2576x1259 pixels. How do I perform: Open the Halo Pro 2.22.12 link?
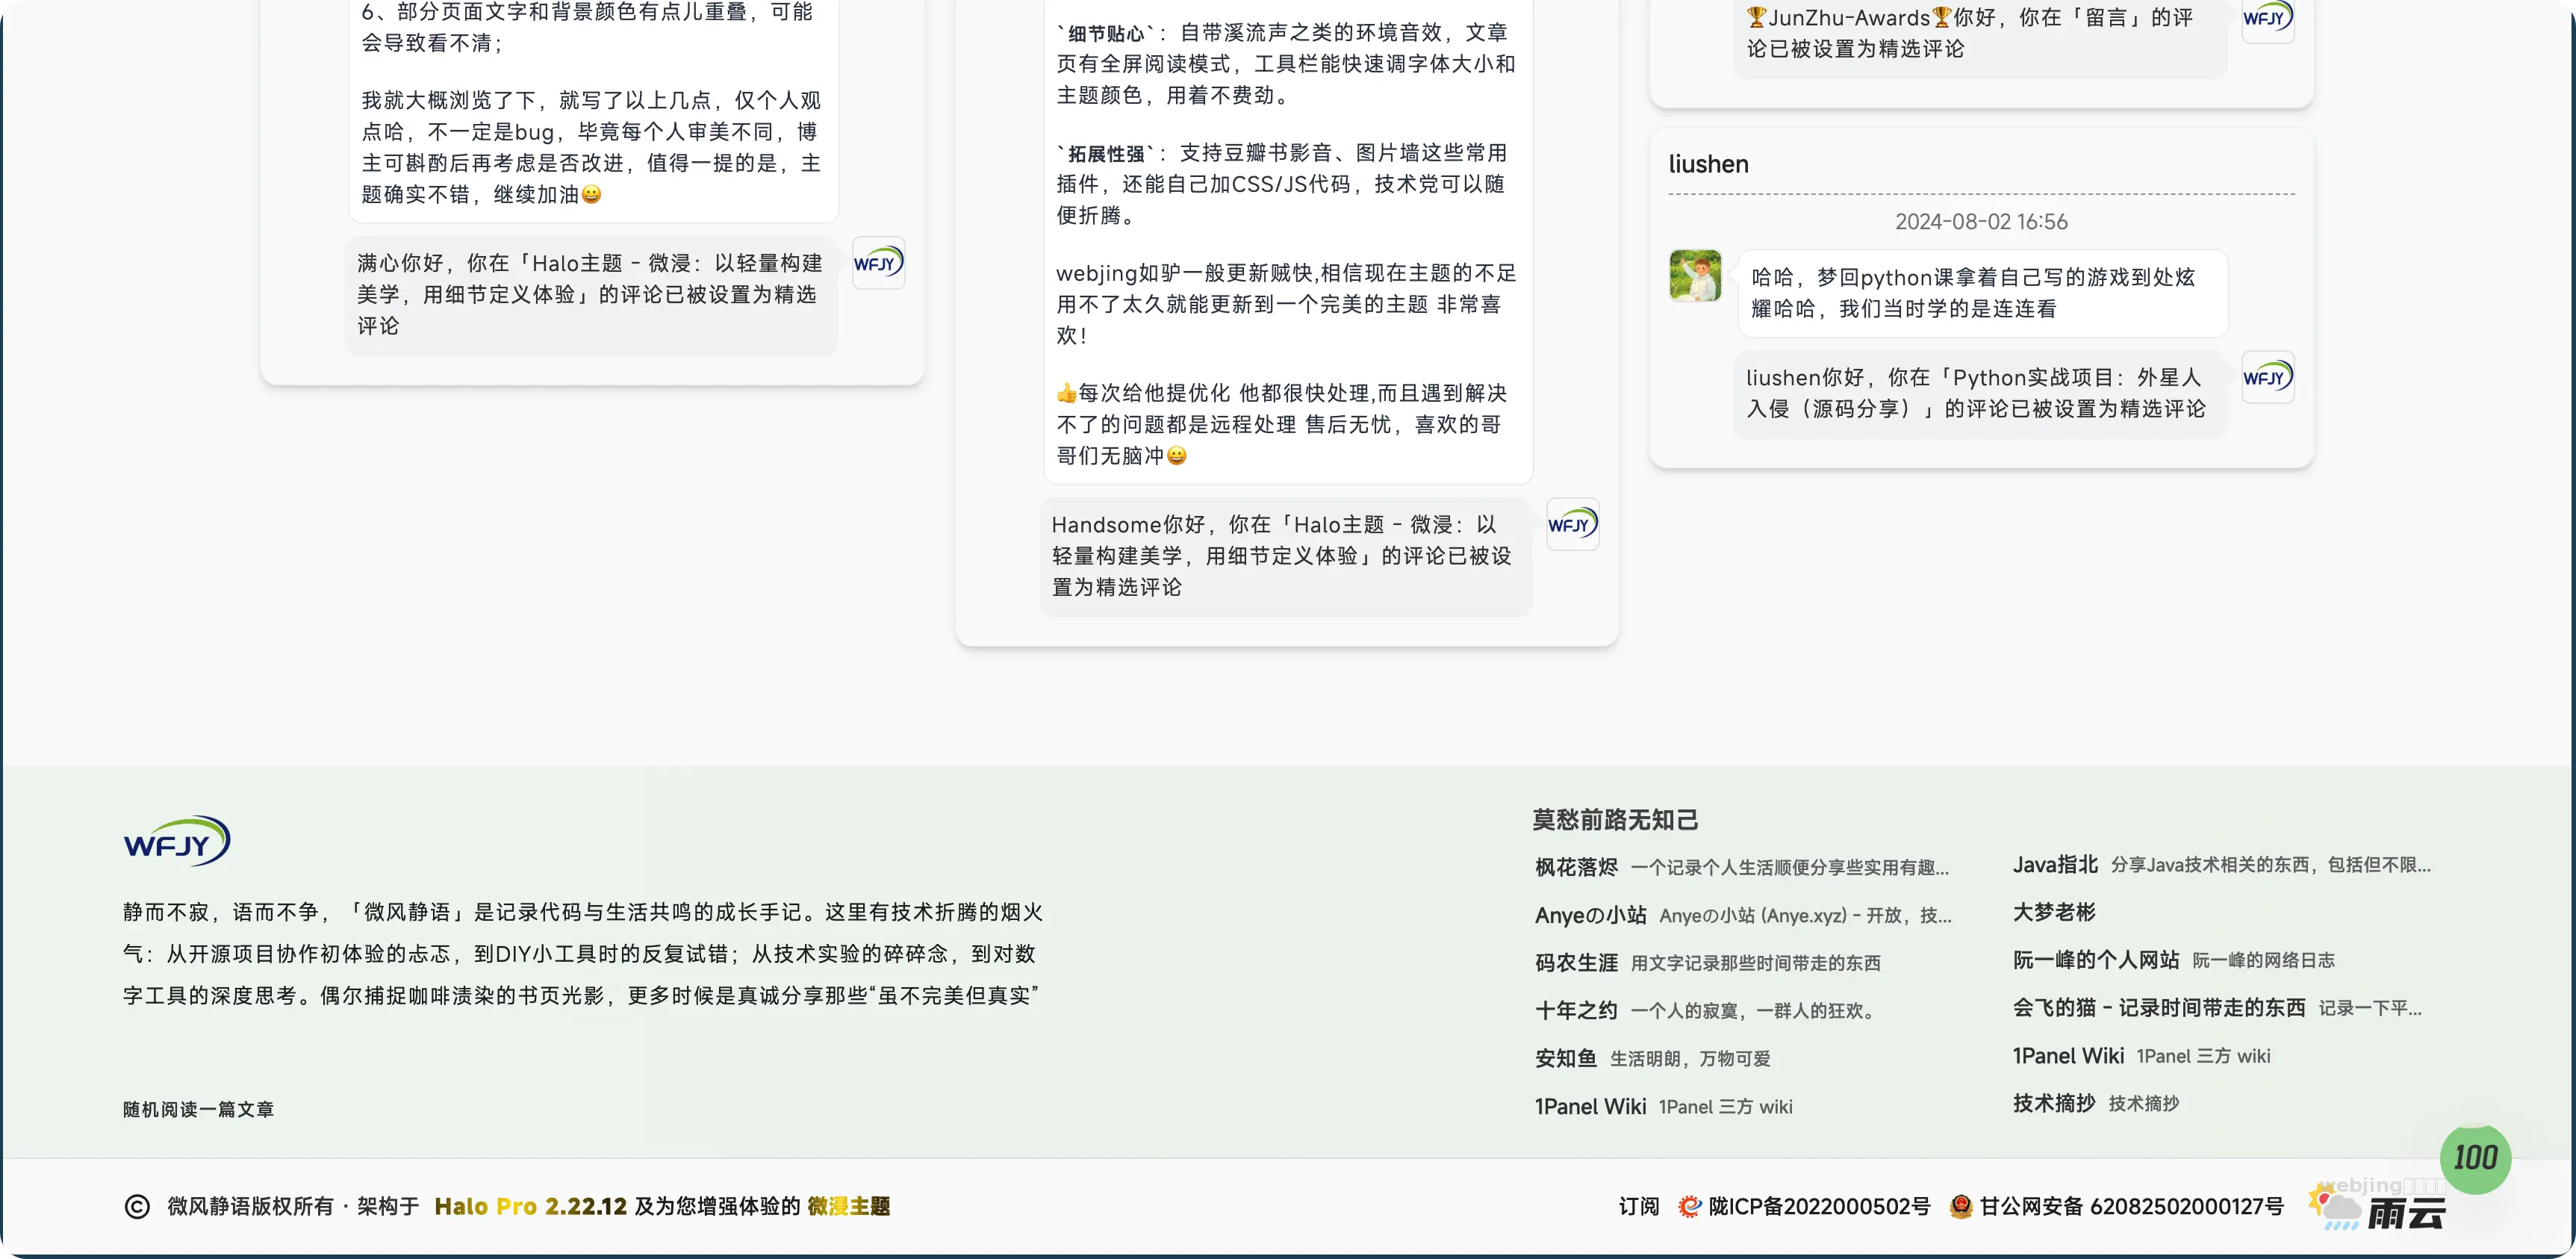530,1207
